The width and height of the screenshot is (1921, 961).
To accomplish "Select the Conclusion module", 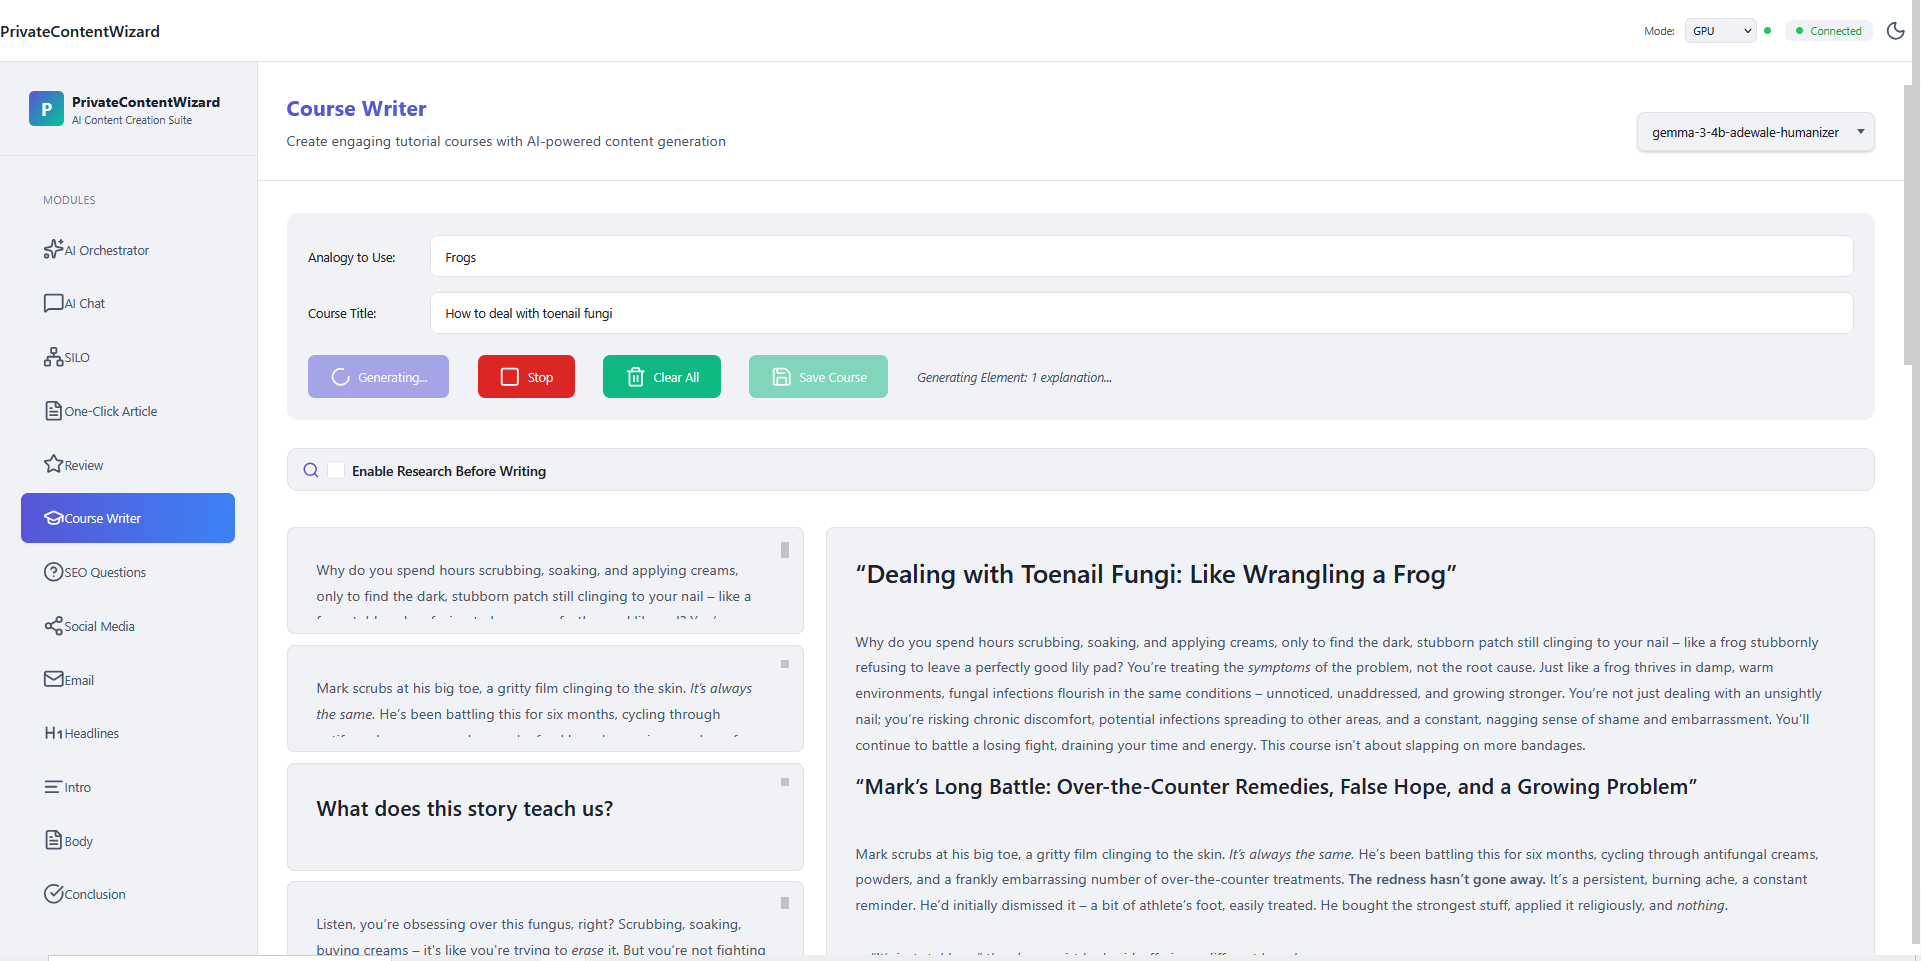I will [x=84, y=894].
